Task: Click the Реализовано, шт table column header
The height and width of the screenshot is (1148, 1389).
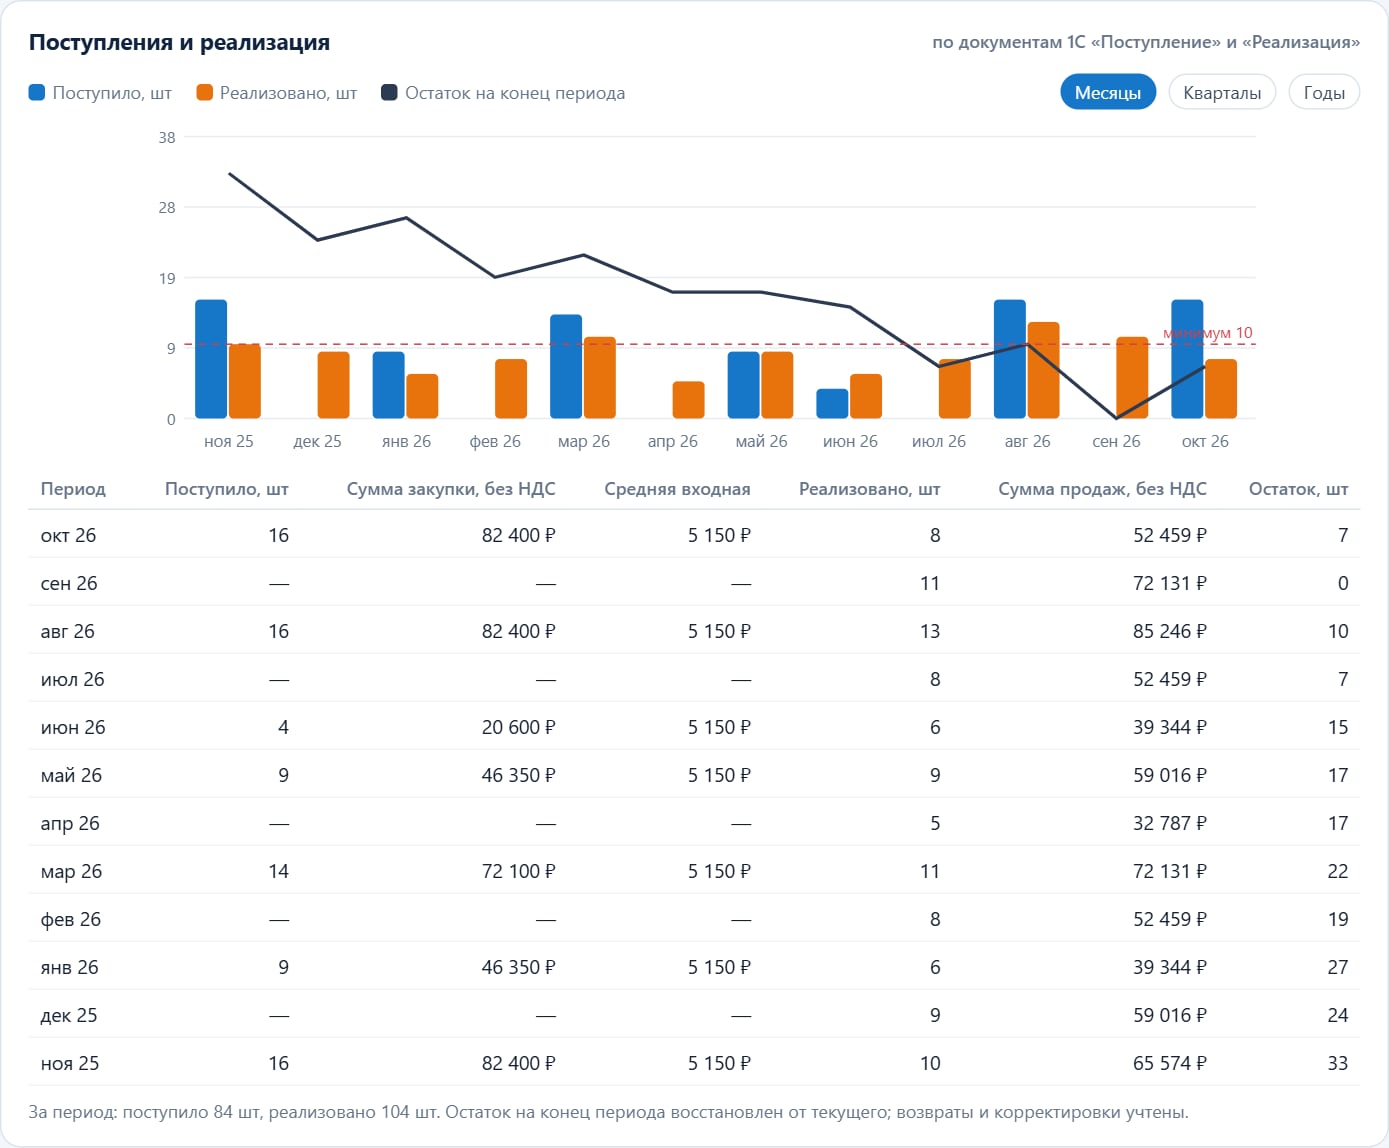Action: (869, 489)
